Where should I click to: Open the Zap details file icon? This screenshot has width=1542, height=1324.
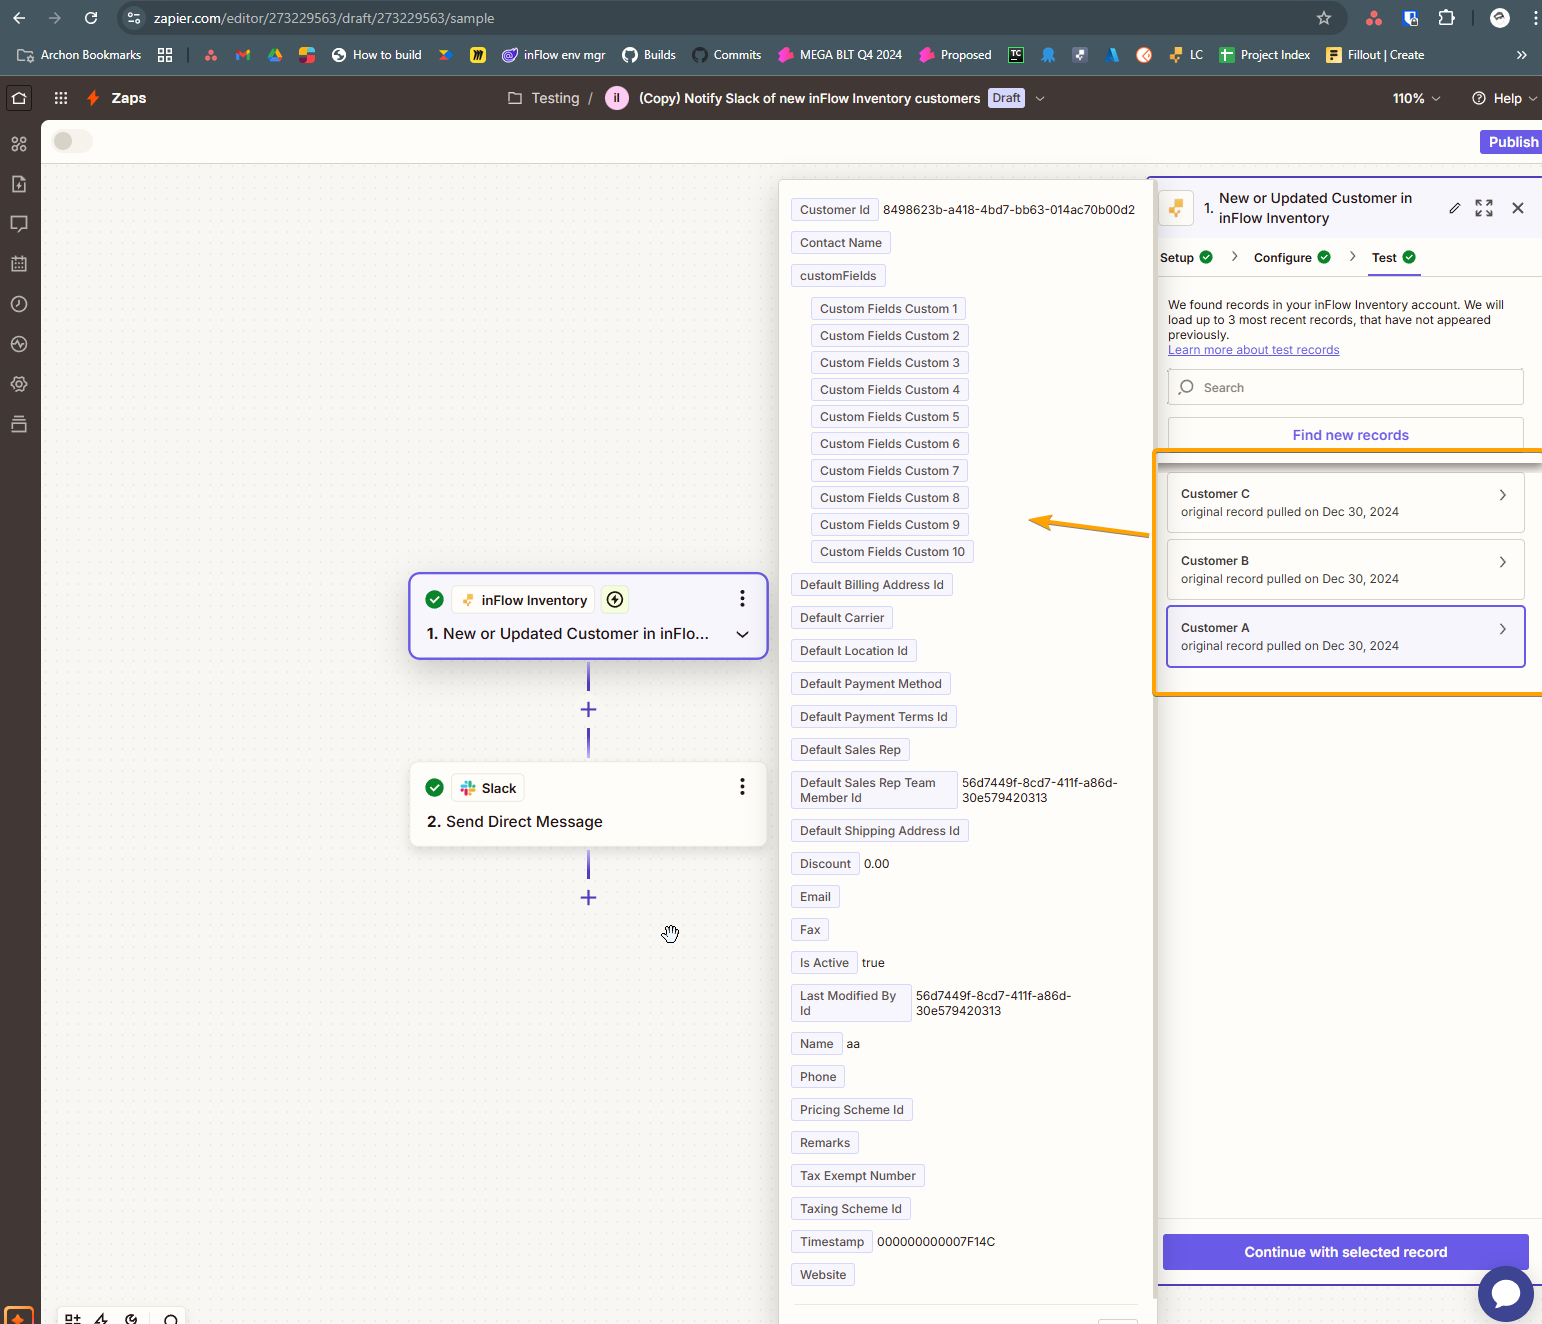pyautogui.click(x=19, y=184)
